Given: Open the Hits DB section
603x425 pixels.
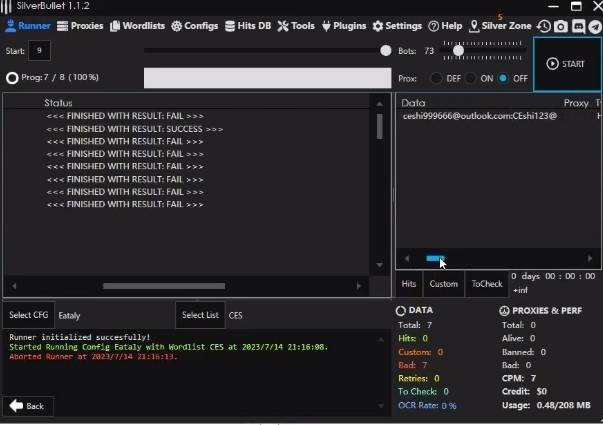Looking at the screenshot, I should click(248, 26).
